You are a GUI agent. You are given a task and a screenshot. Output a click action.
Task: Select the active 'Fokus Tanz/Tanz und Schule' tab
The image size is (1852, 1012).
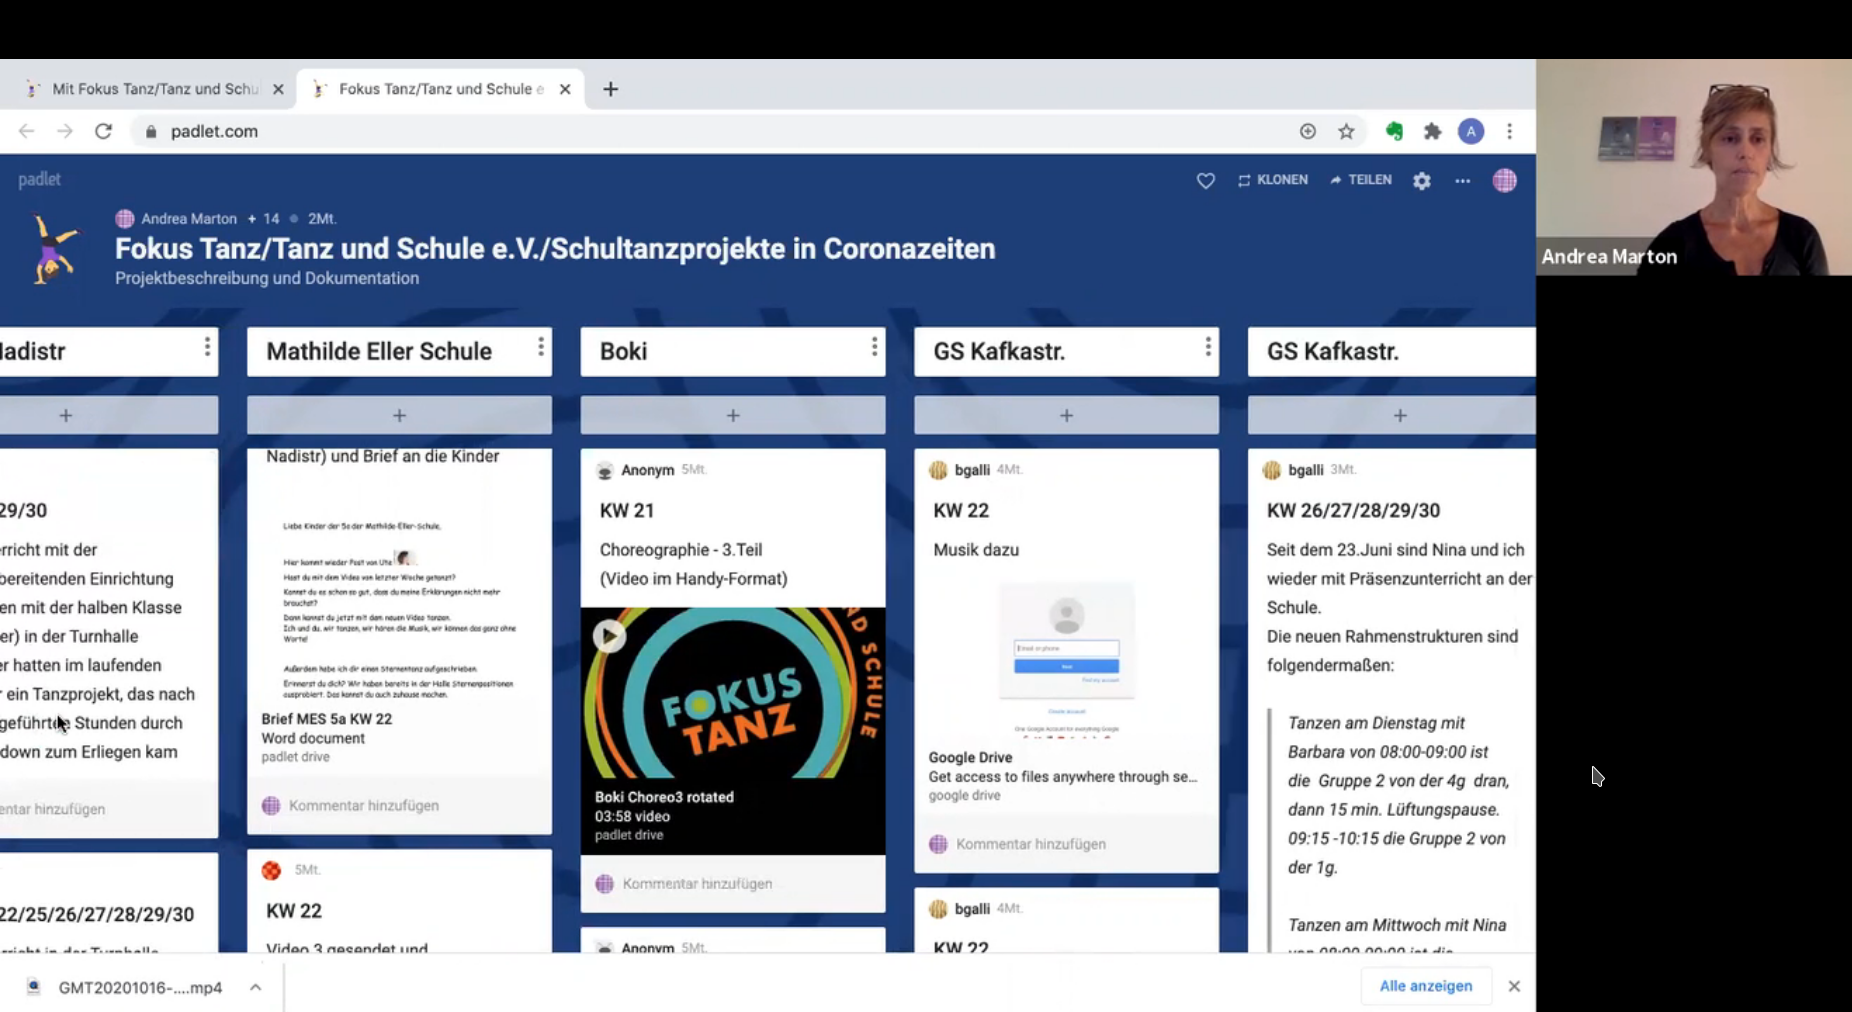pos(438,89)
